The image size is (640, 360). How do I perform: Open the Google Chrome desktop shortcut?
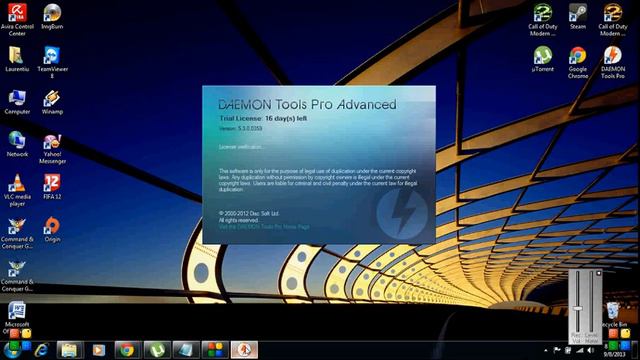pyautogui.click(x=578, y=62)
